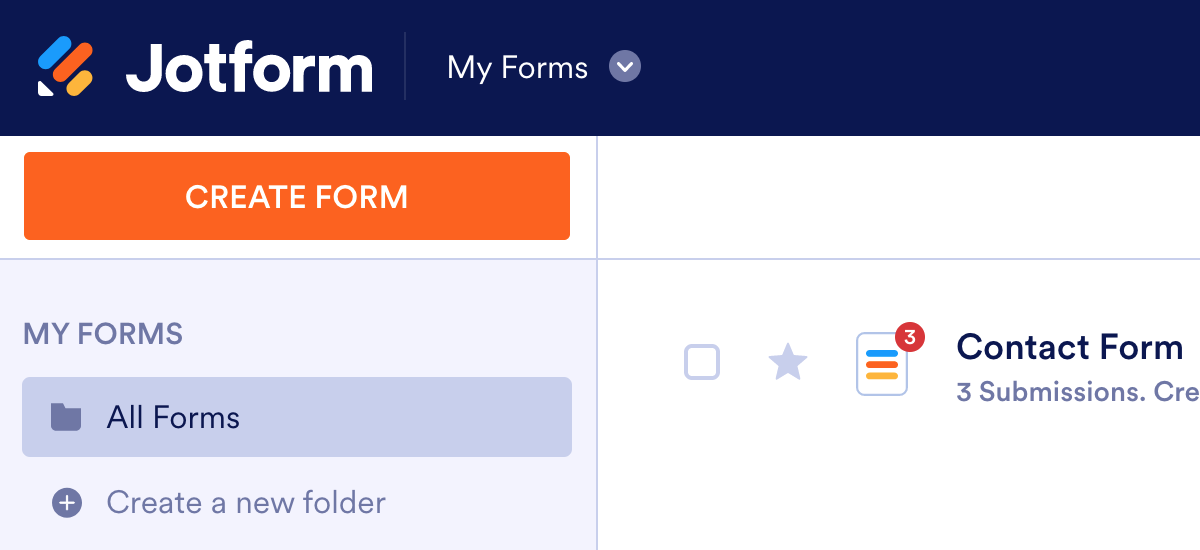Expand the chevron arrow beside My Forms
This screenshot has height=550, width=1200.
pos(625,68)
